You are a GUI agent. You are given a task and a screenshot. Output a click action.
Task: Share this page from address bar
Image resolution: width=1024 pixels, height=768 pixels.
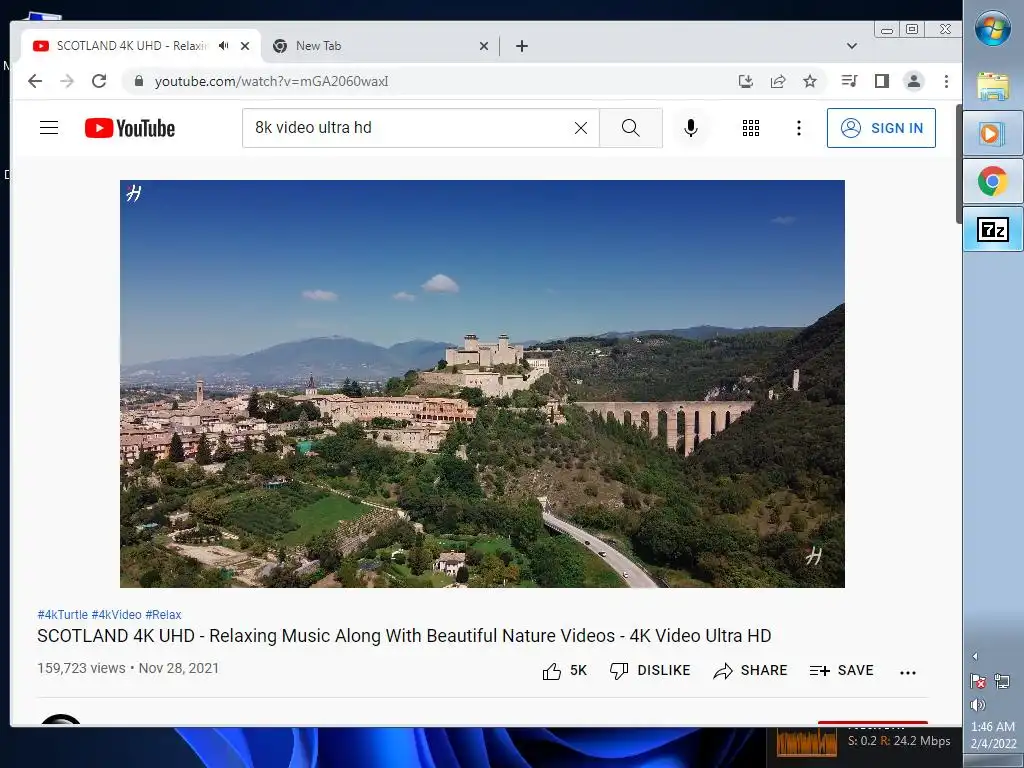click(778, 81)
